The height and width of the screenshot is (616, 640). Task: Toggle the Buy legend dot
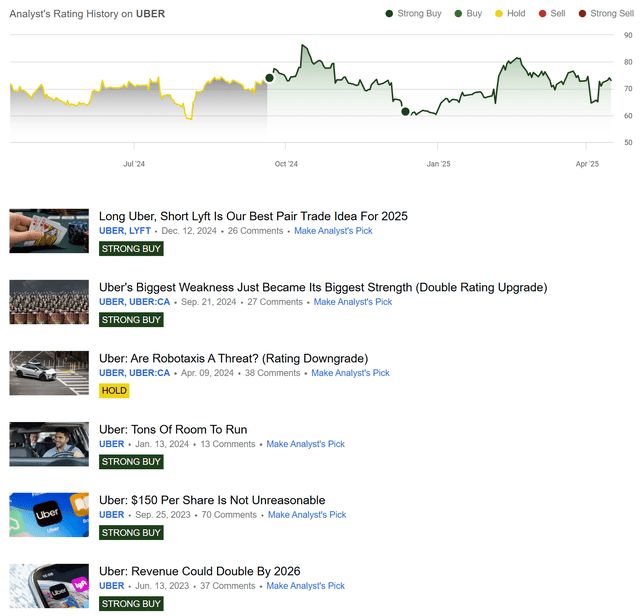tap(458, 13)
